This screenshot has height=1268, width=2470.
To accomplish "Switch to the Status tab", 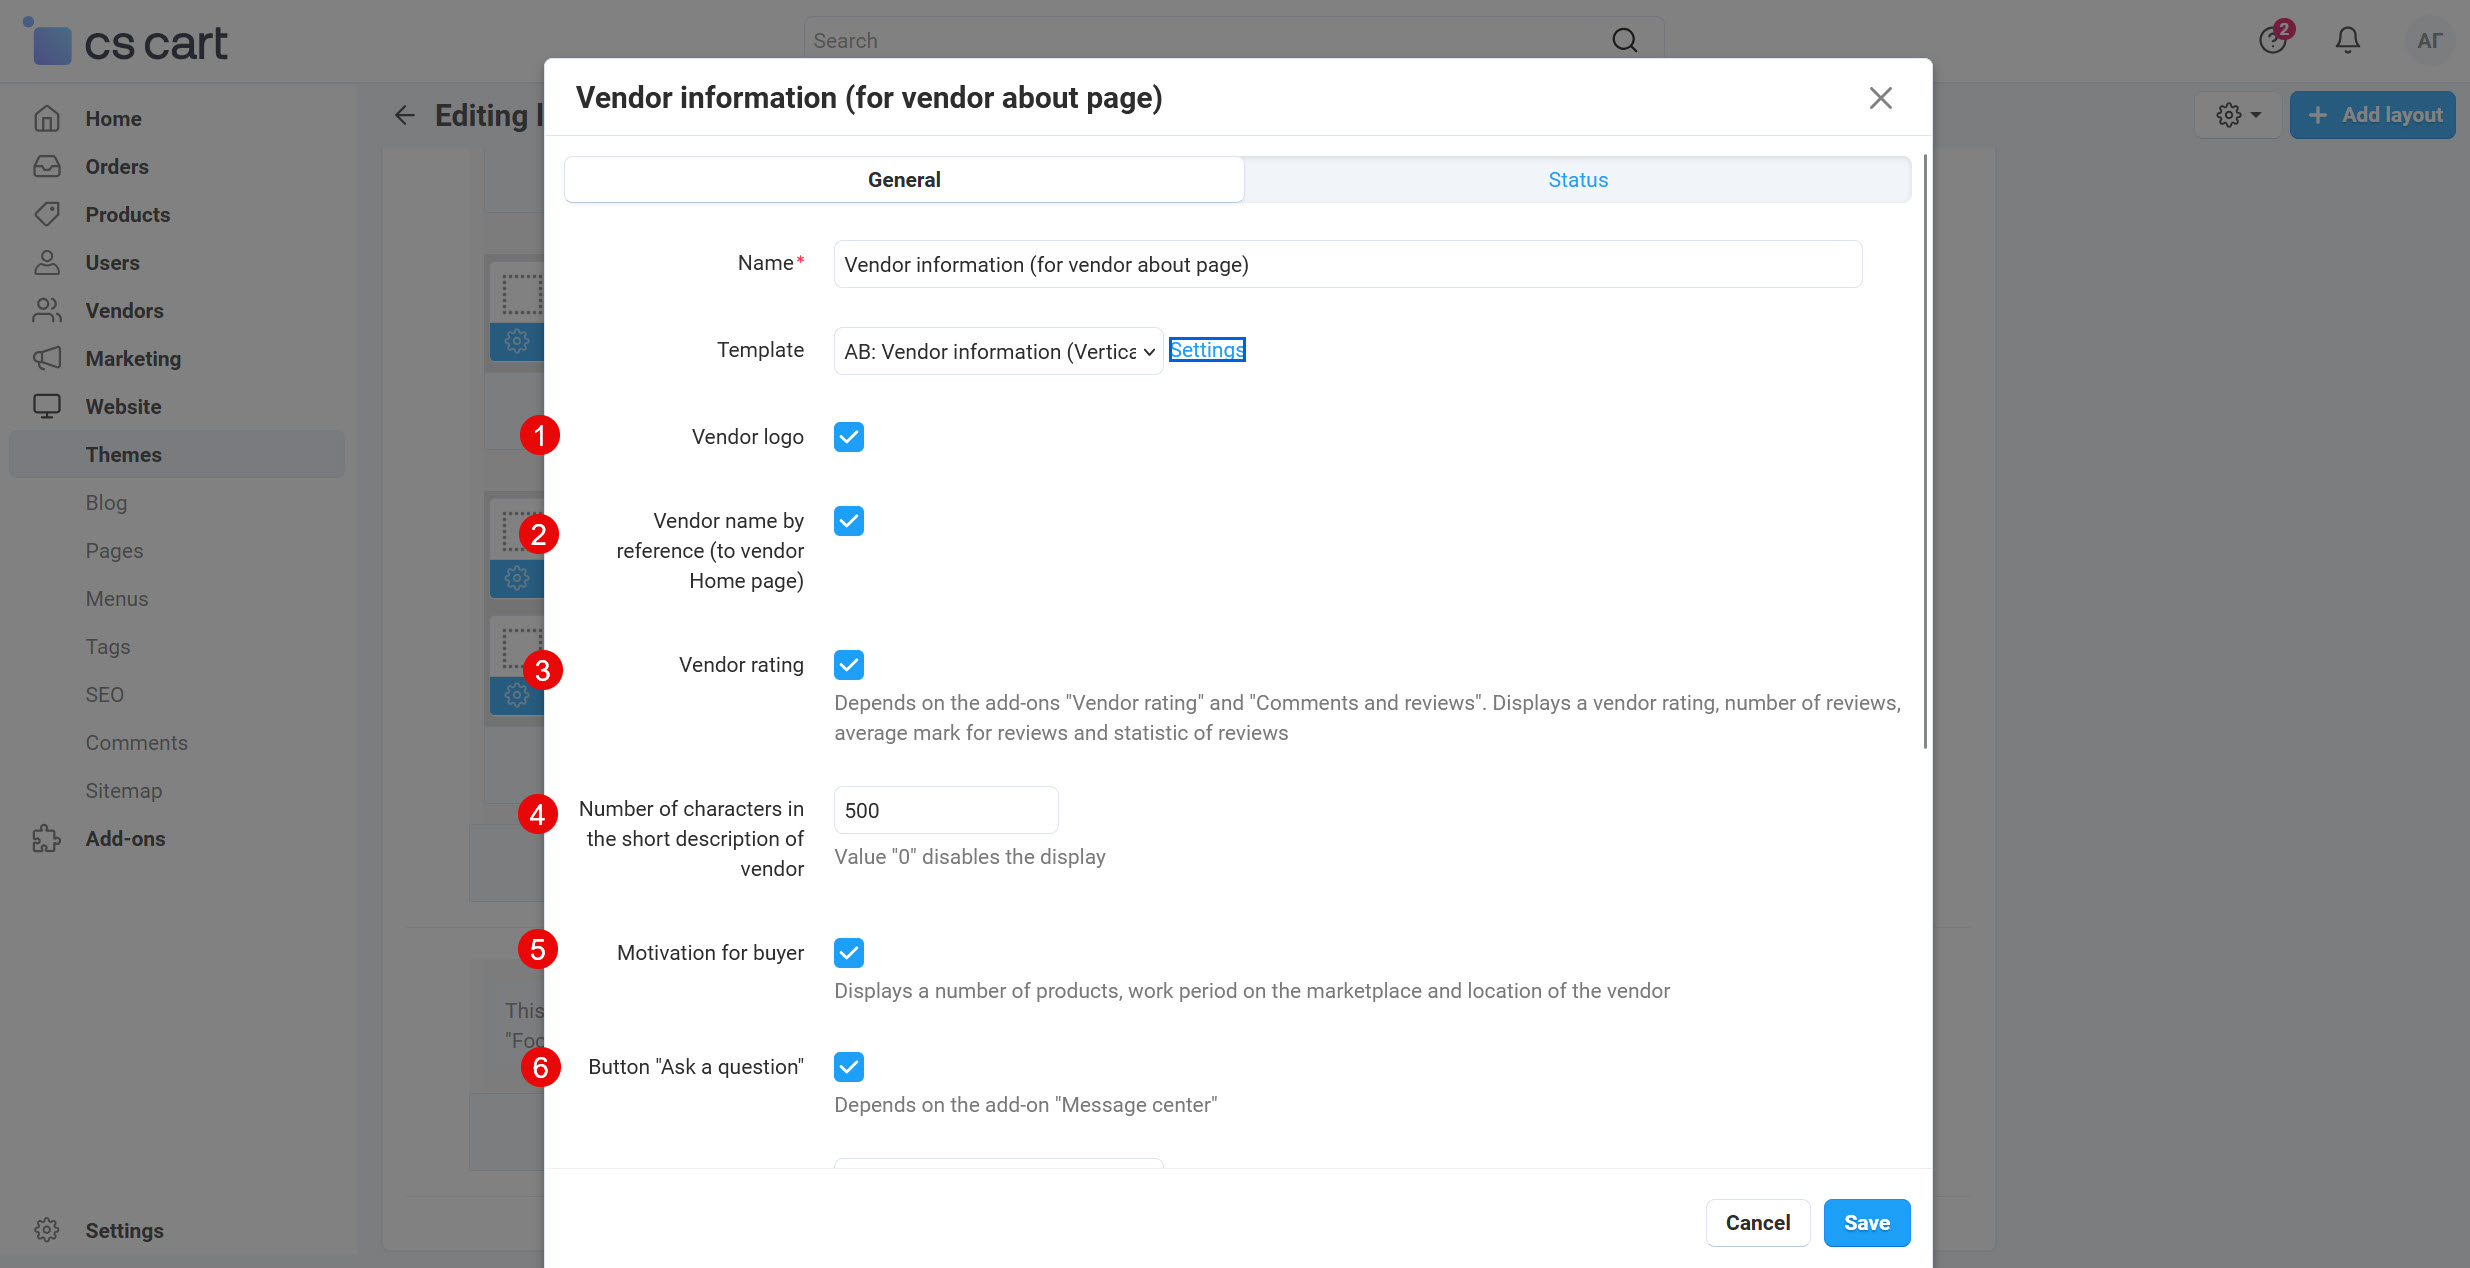I will click(x=1577, y=179).
